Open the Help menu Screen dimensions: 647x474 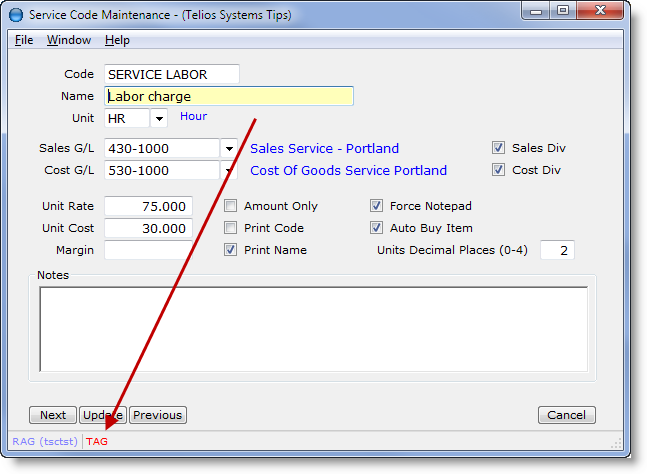pyautogui.click(x=117, y=40)
